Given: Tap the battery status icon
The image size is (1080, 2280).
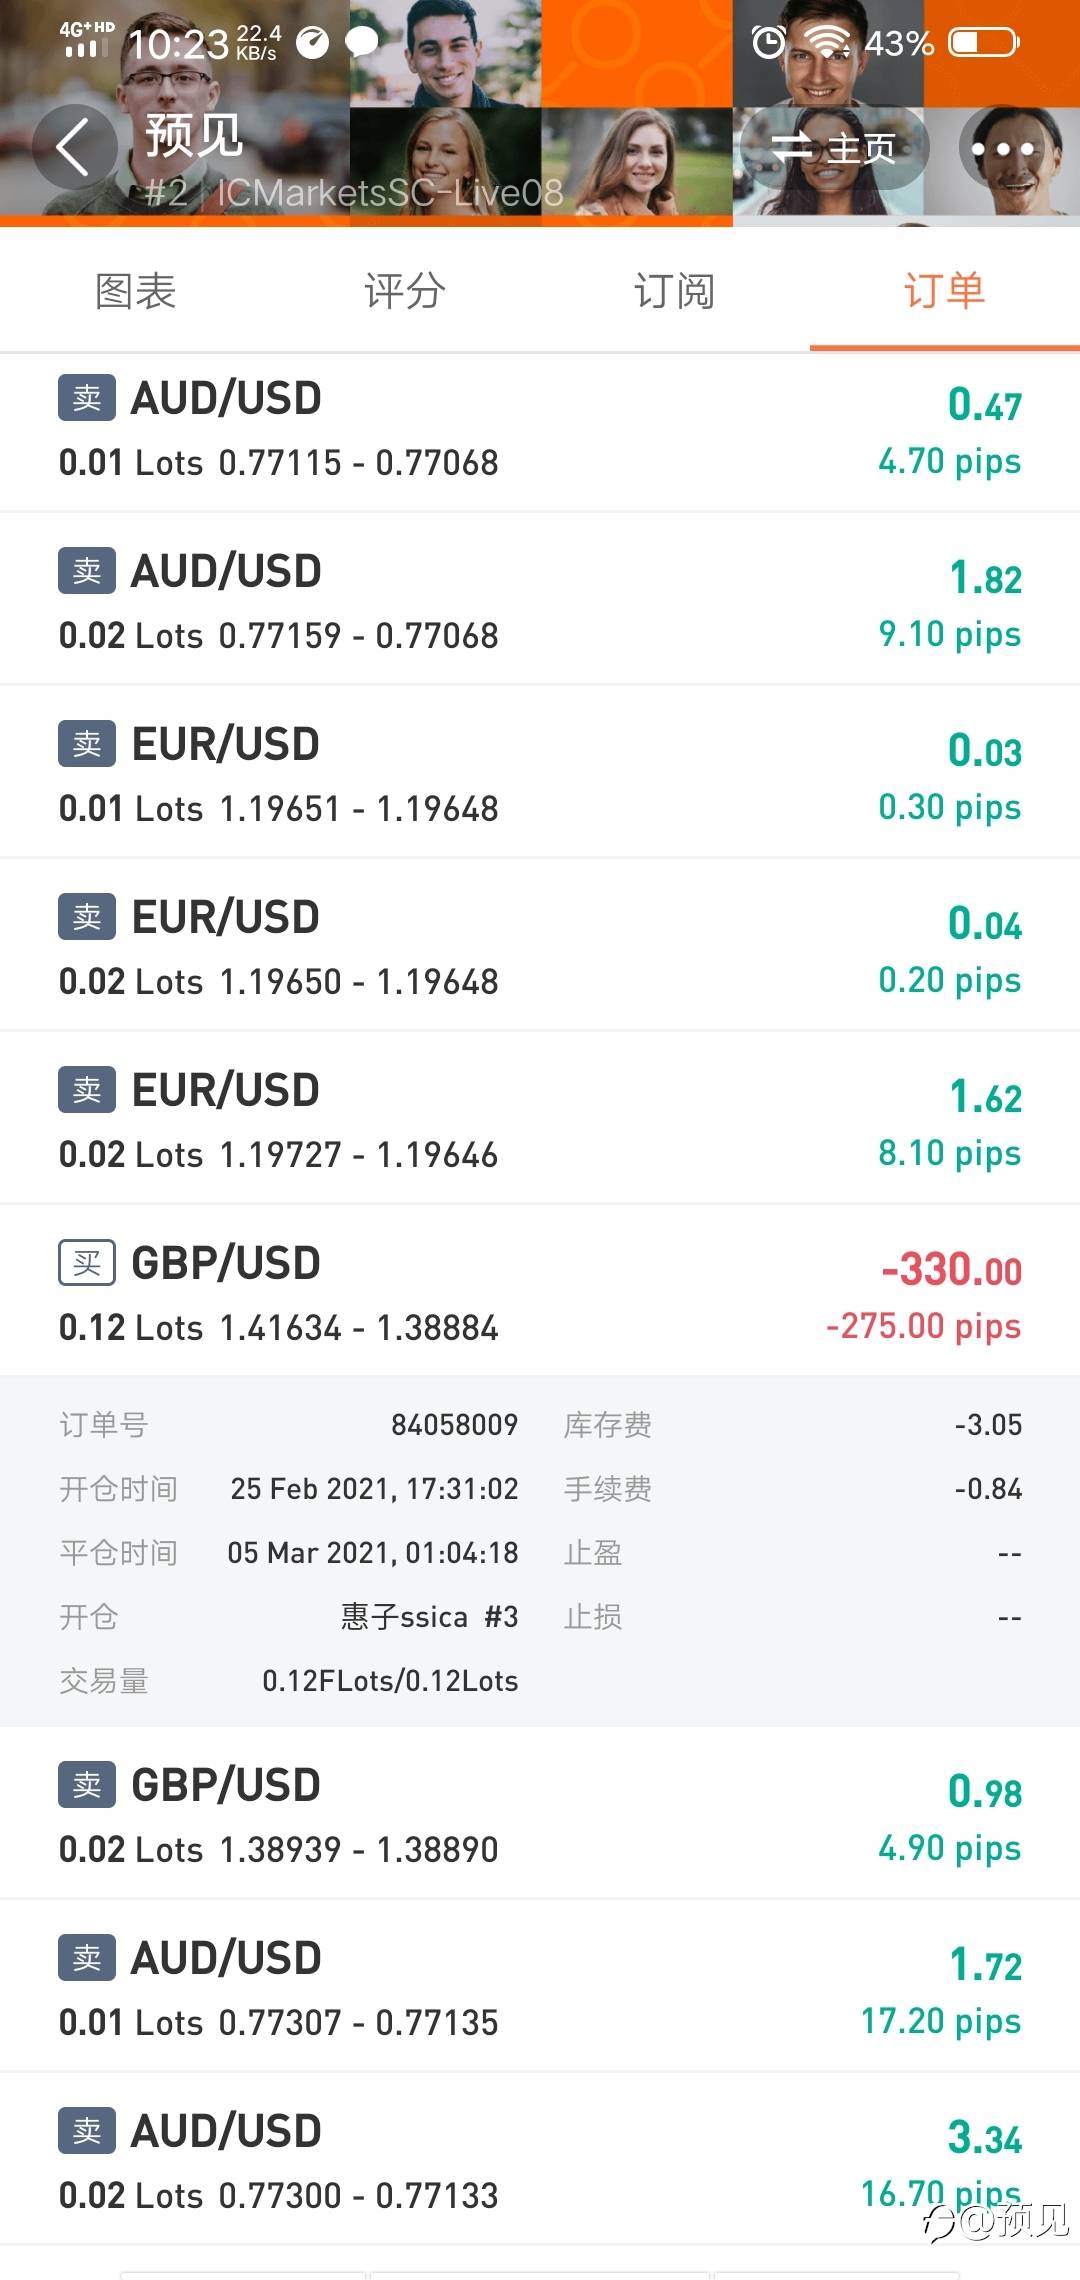Looking at the screenshot, I should 984,42.
